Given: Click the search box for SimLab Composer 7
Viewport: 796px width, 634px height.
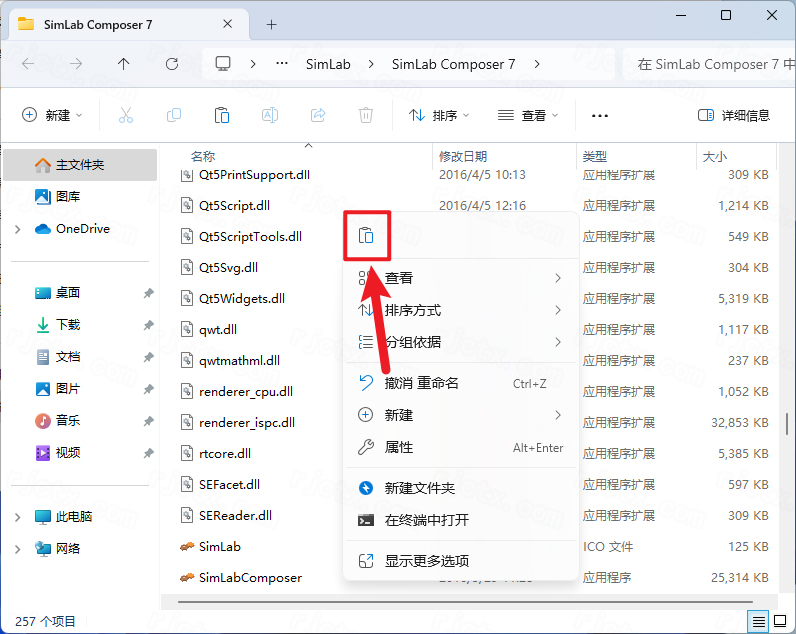Looking at the screenshot, I should [x=709, y=64].
